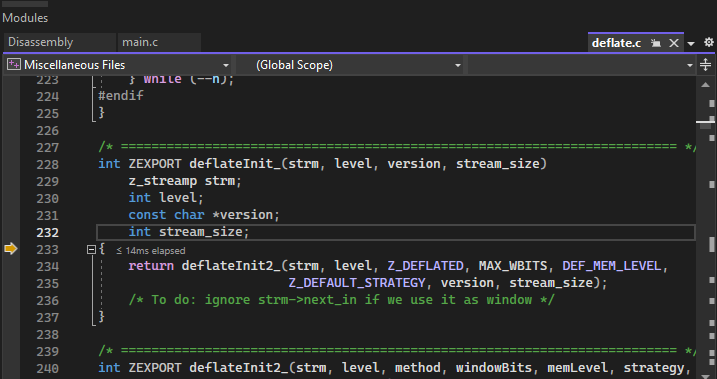Click line number 232 in the gutter
The width and height of the screenshot is (717, 379).
(x=48, y=232)
